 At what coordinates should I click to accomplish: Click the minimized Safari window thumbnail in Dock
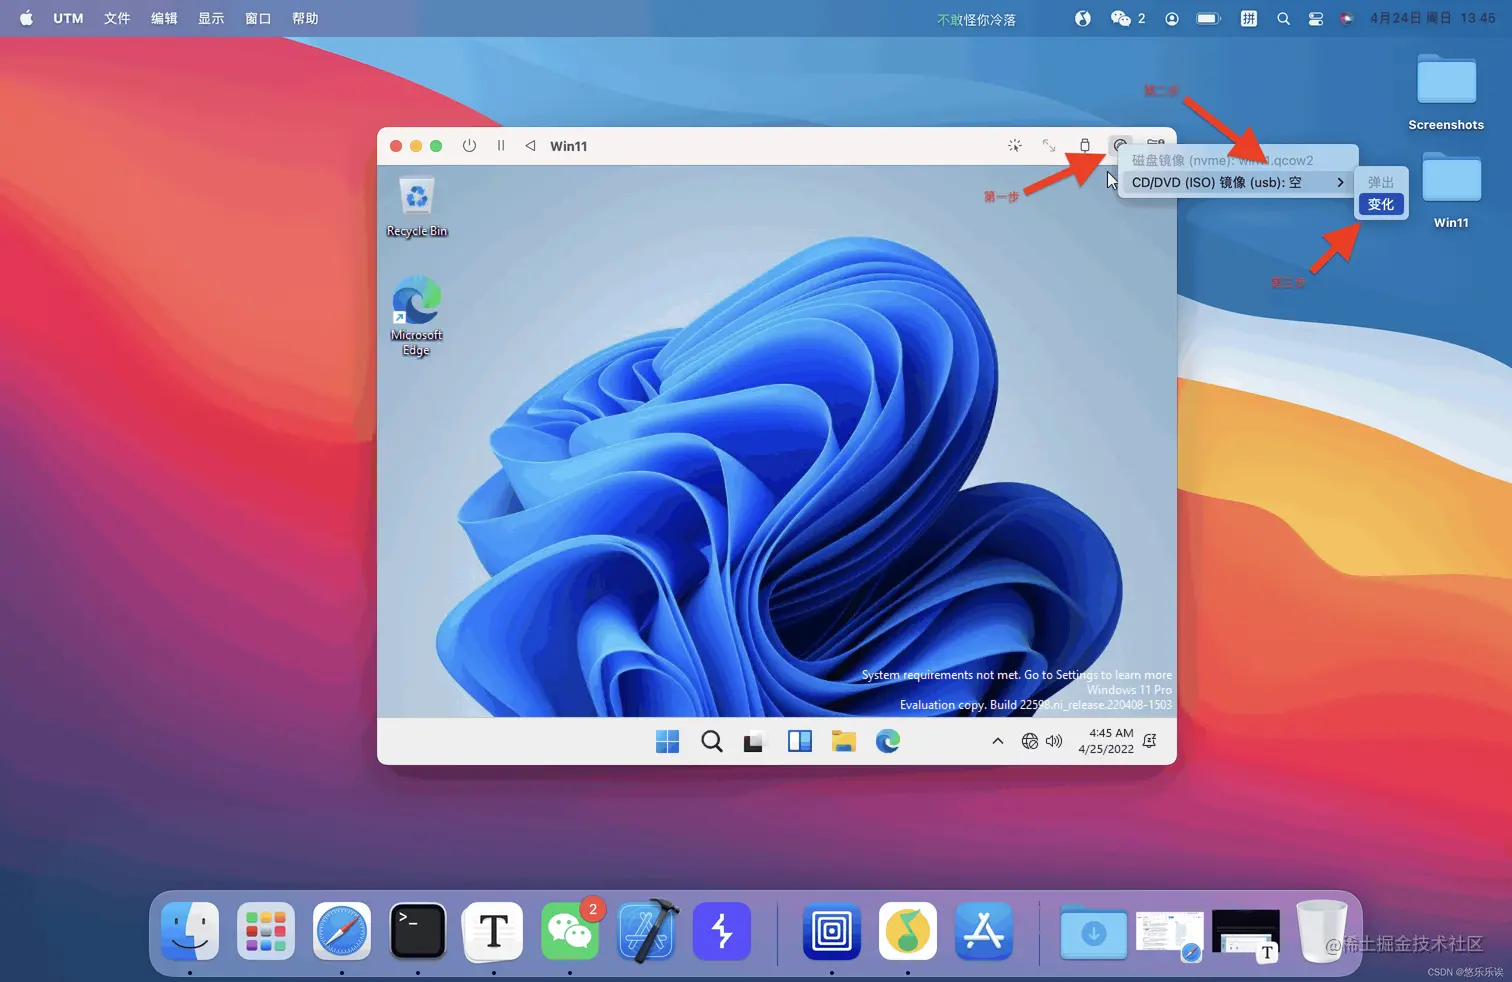pyautogui.click(x=1169, y=934)
